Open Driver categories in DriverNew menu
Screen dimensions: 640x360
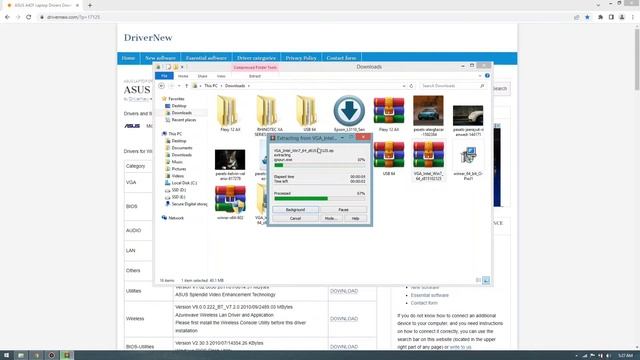click(256, 58)
